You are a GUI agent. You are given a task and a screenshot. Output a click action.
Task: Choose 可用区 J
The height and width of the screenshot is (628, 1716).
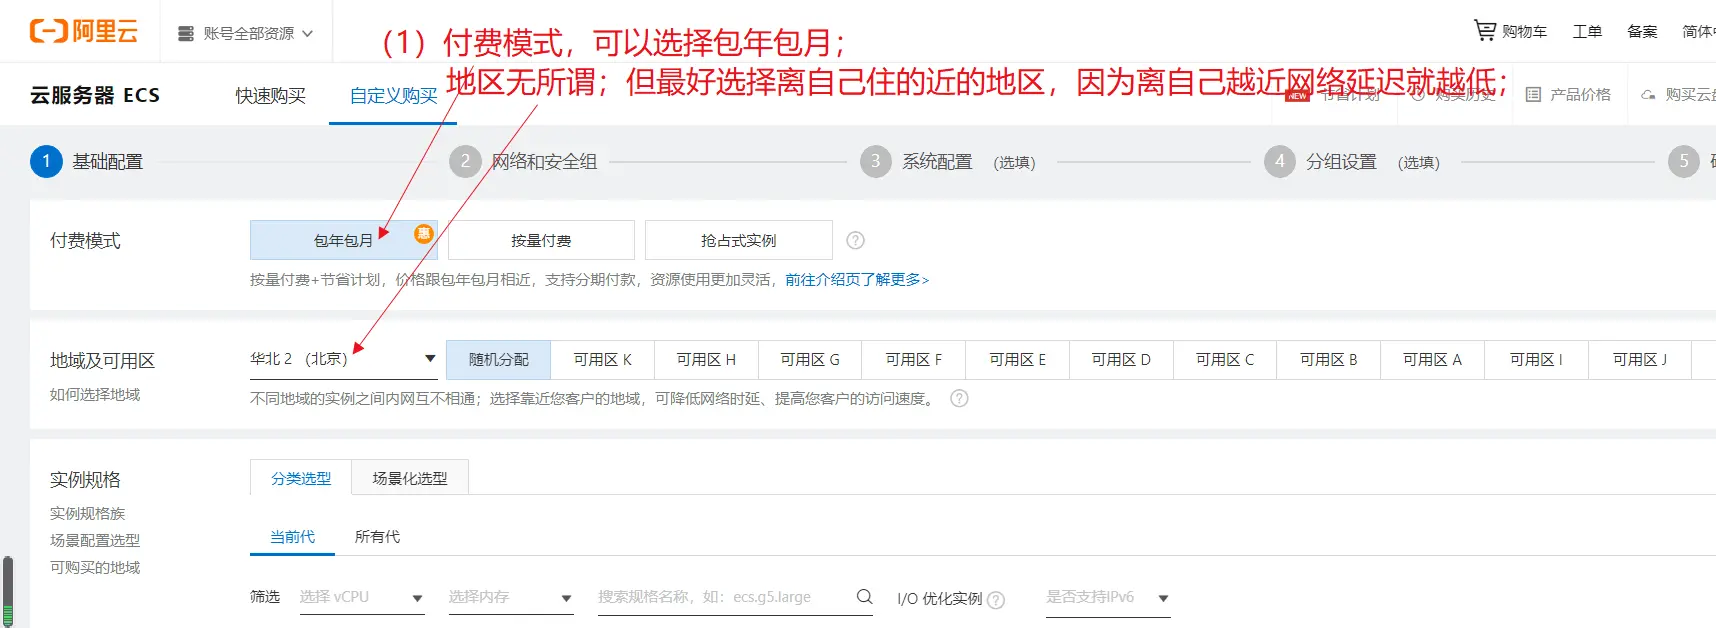[1640, 360]
